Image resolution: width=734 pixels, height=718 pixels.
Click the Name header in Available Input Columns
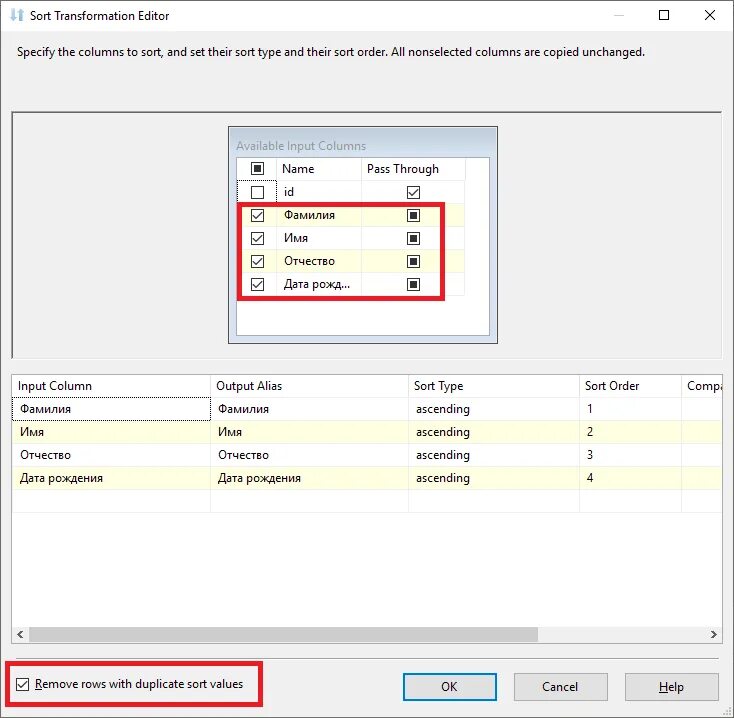[x=319, y=169]
